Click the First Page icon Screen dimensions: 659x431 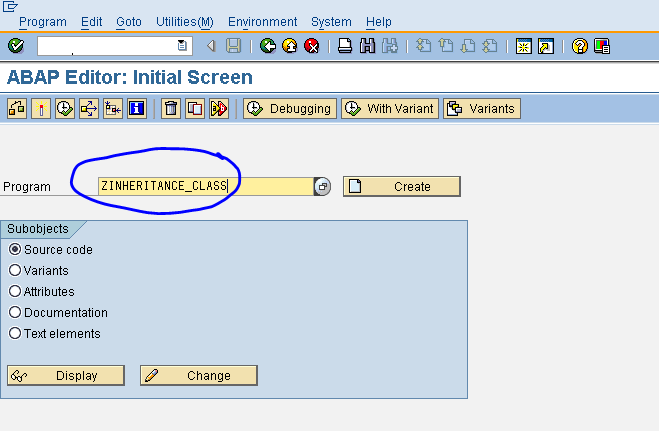tap(424, 45)
